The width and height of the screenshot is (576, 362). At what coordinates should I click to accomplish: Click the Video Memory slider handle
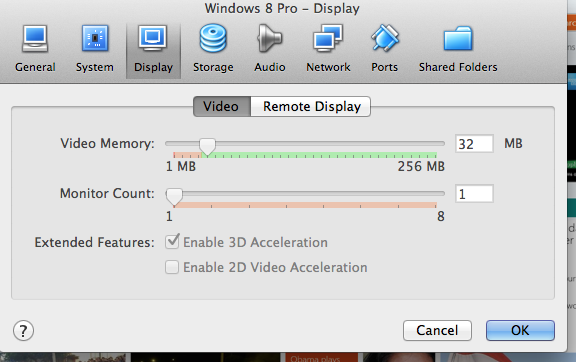point(207,147)
